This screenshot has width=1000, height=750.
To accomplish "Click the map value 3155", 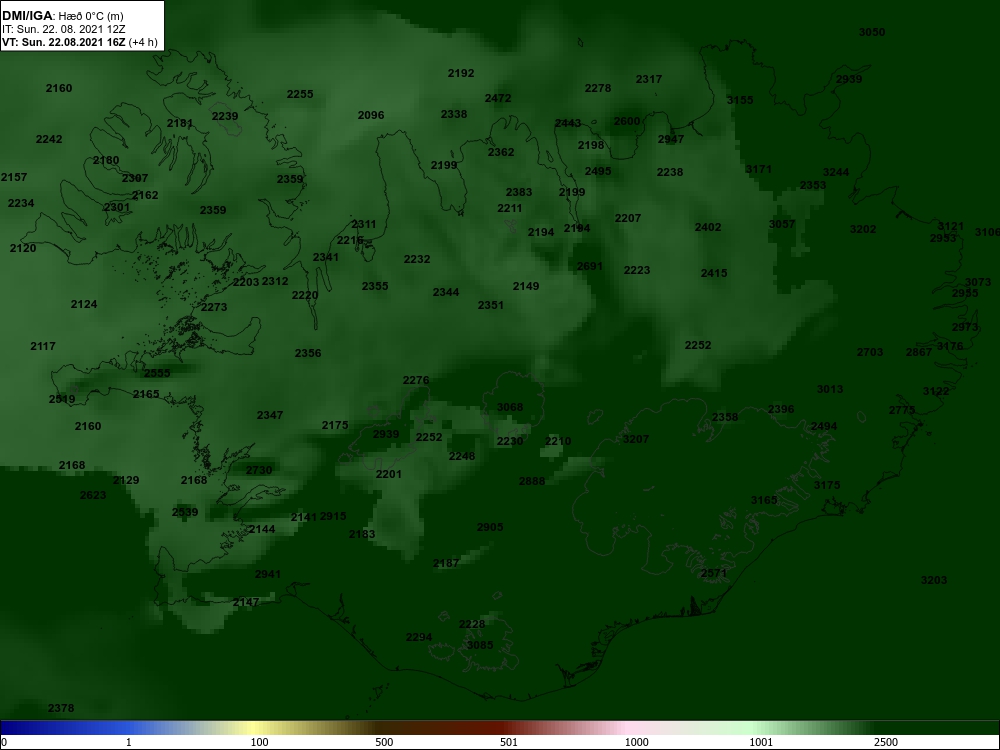I will (x=740, y=100).
